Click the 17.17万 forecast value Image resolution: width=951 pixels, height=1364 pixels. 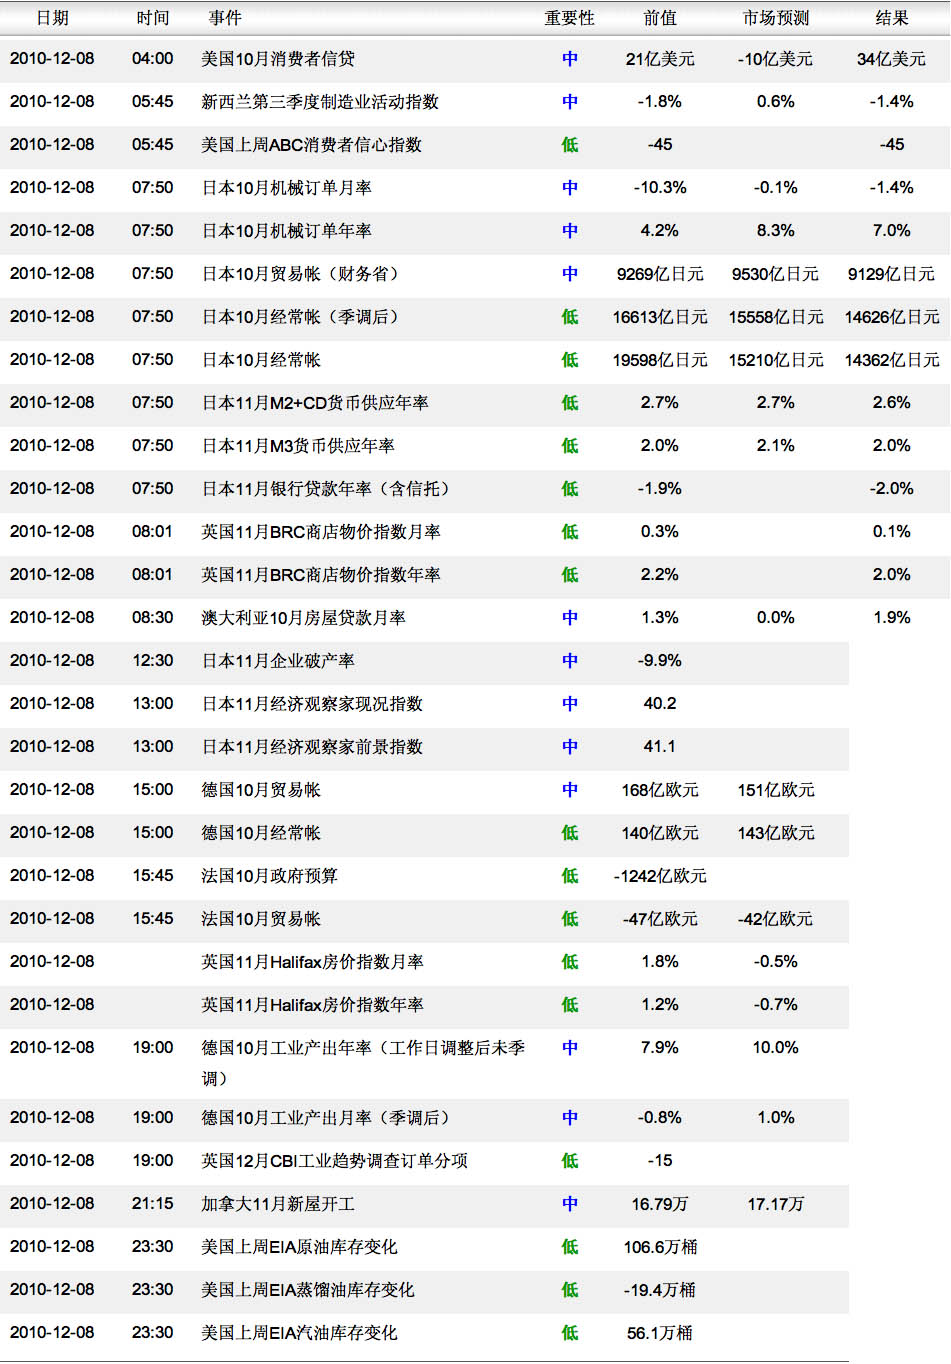tap(776, 1204)
